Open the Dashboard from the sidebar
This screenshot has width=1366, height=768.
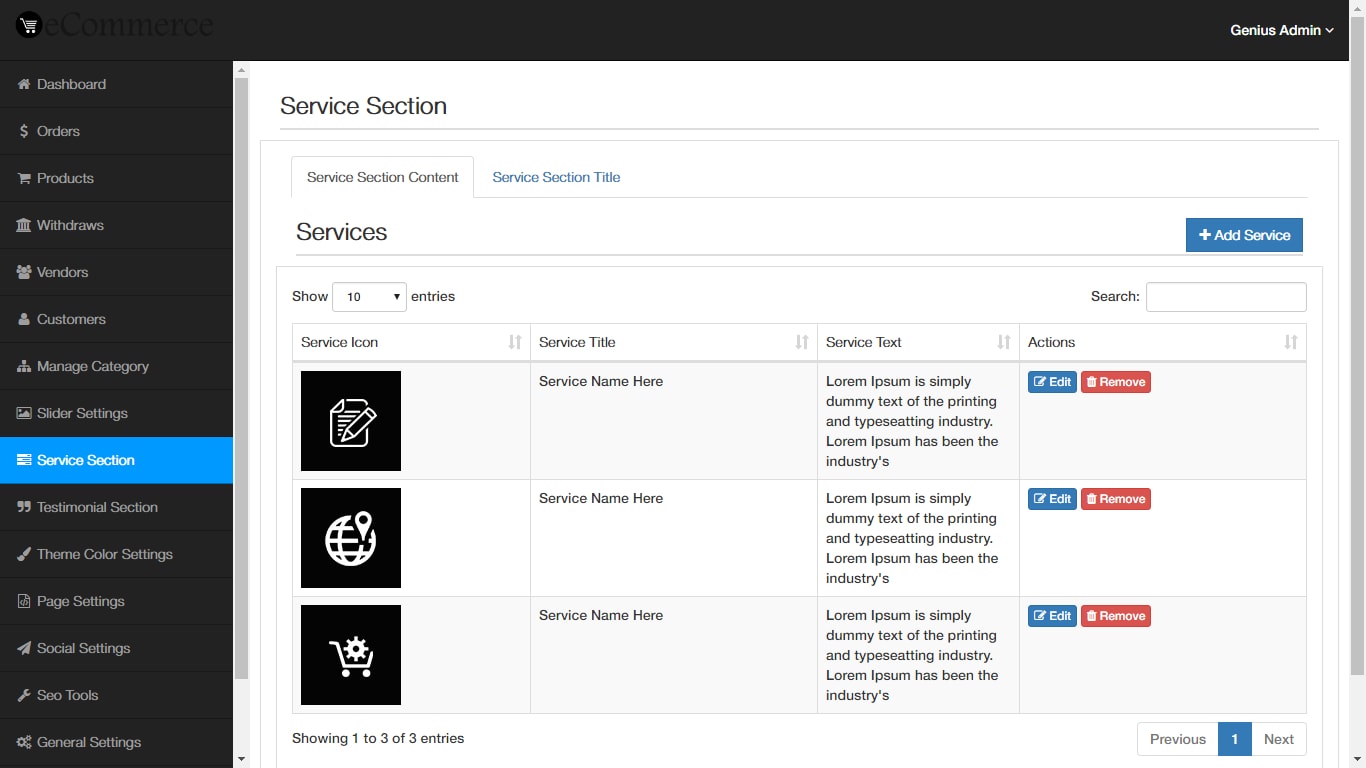pos(70,84)
